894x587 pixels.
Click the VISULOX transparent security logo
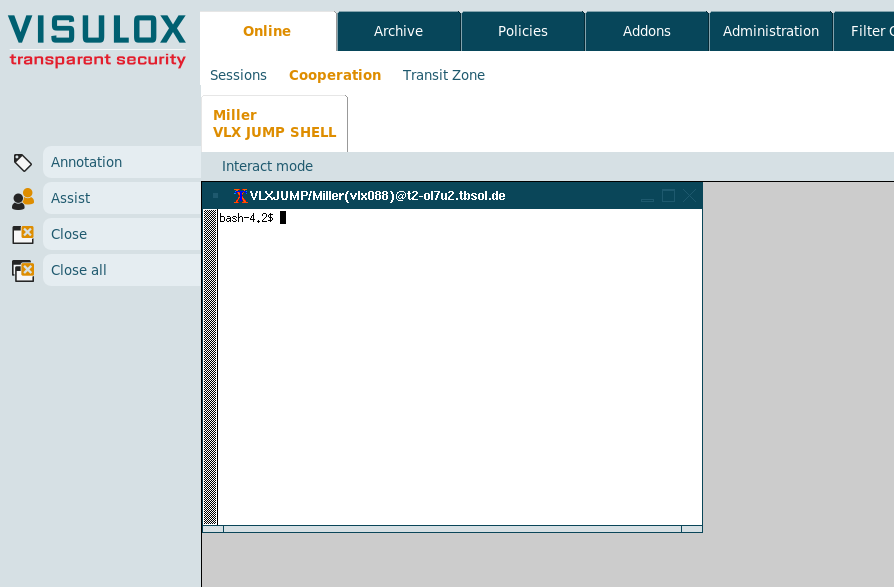tap(97, 40)
